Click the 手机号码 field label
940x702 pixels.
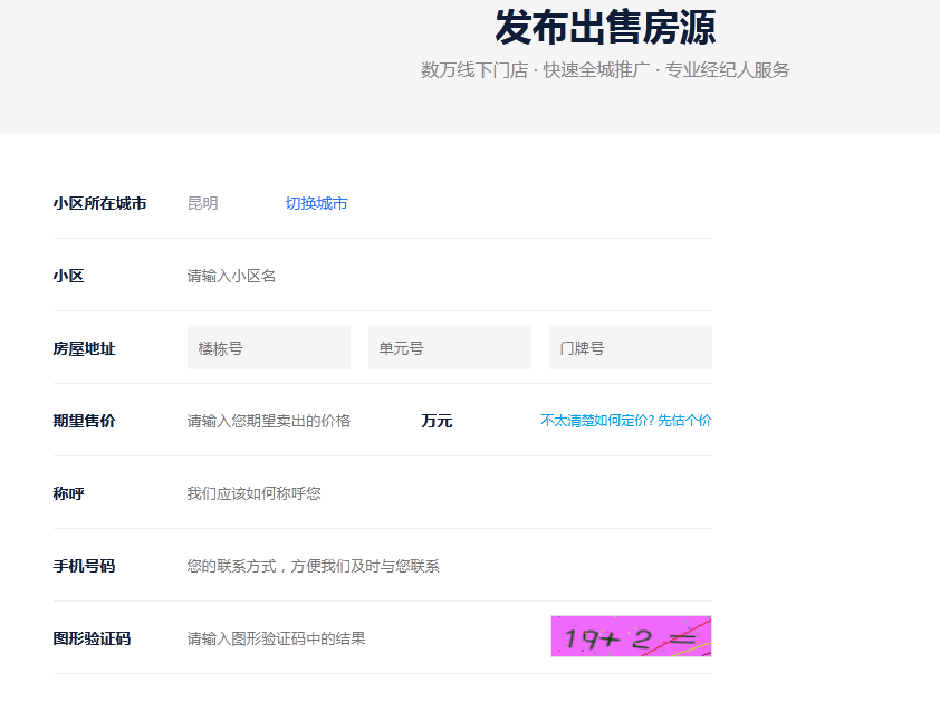(x=84, y=566)
